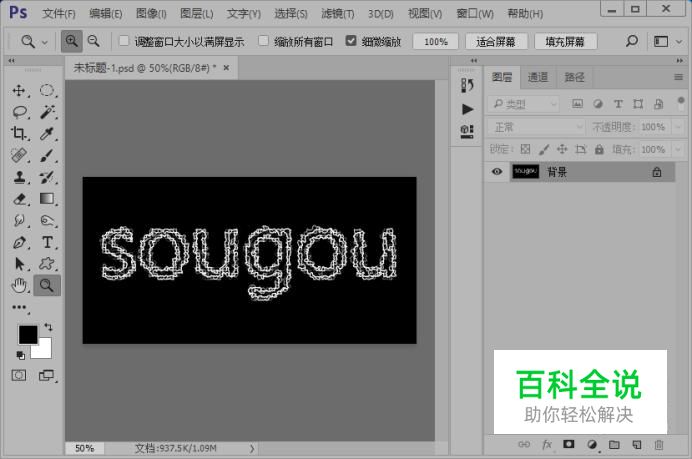This screenshot has width=692, height=459.
Task: Add a layer mask
Action: (569, 444)
